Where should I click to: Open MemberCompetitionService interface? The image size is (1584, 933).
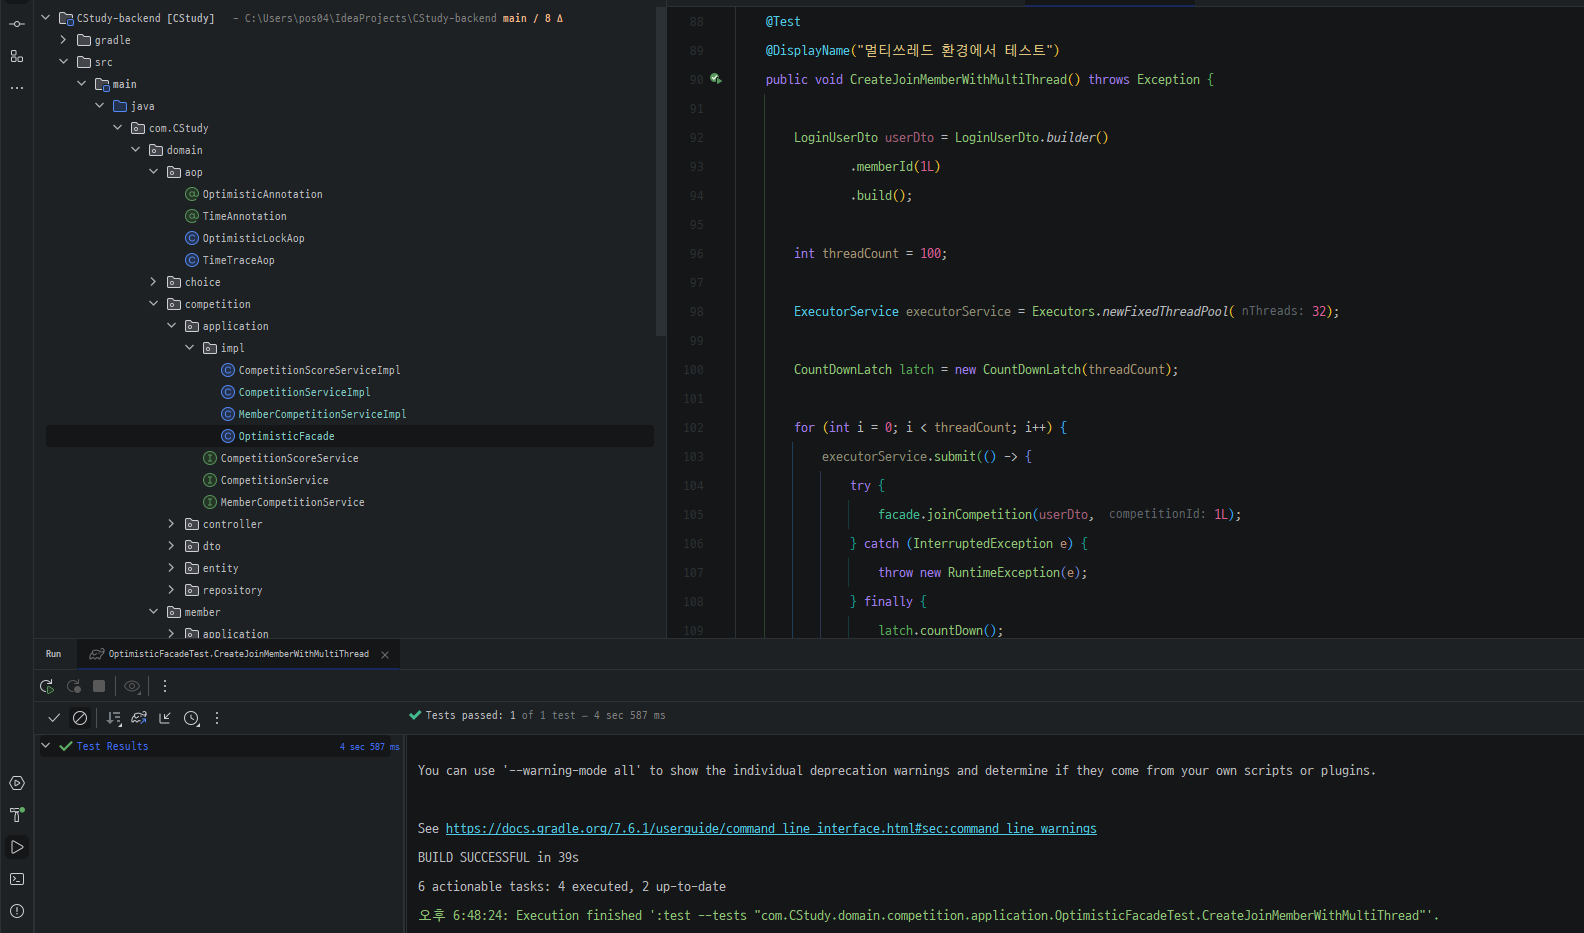tap(292, 502)
